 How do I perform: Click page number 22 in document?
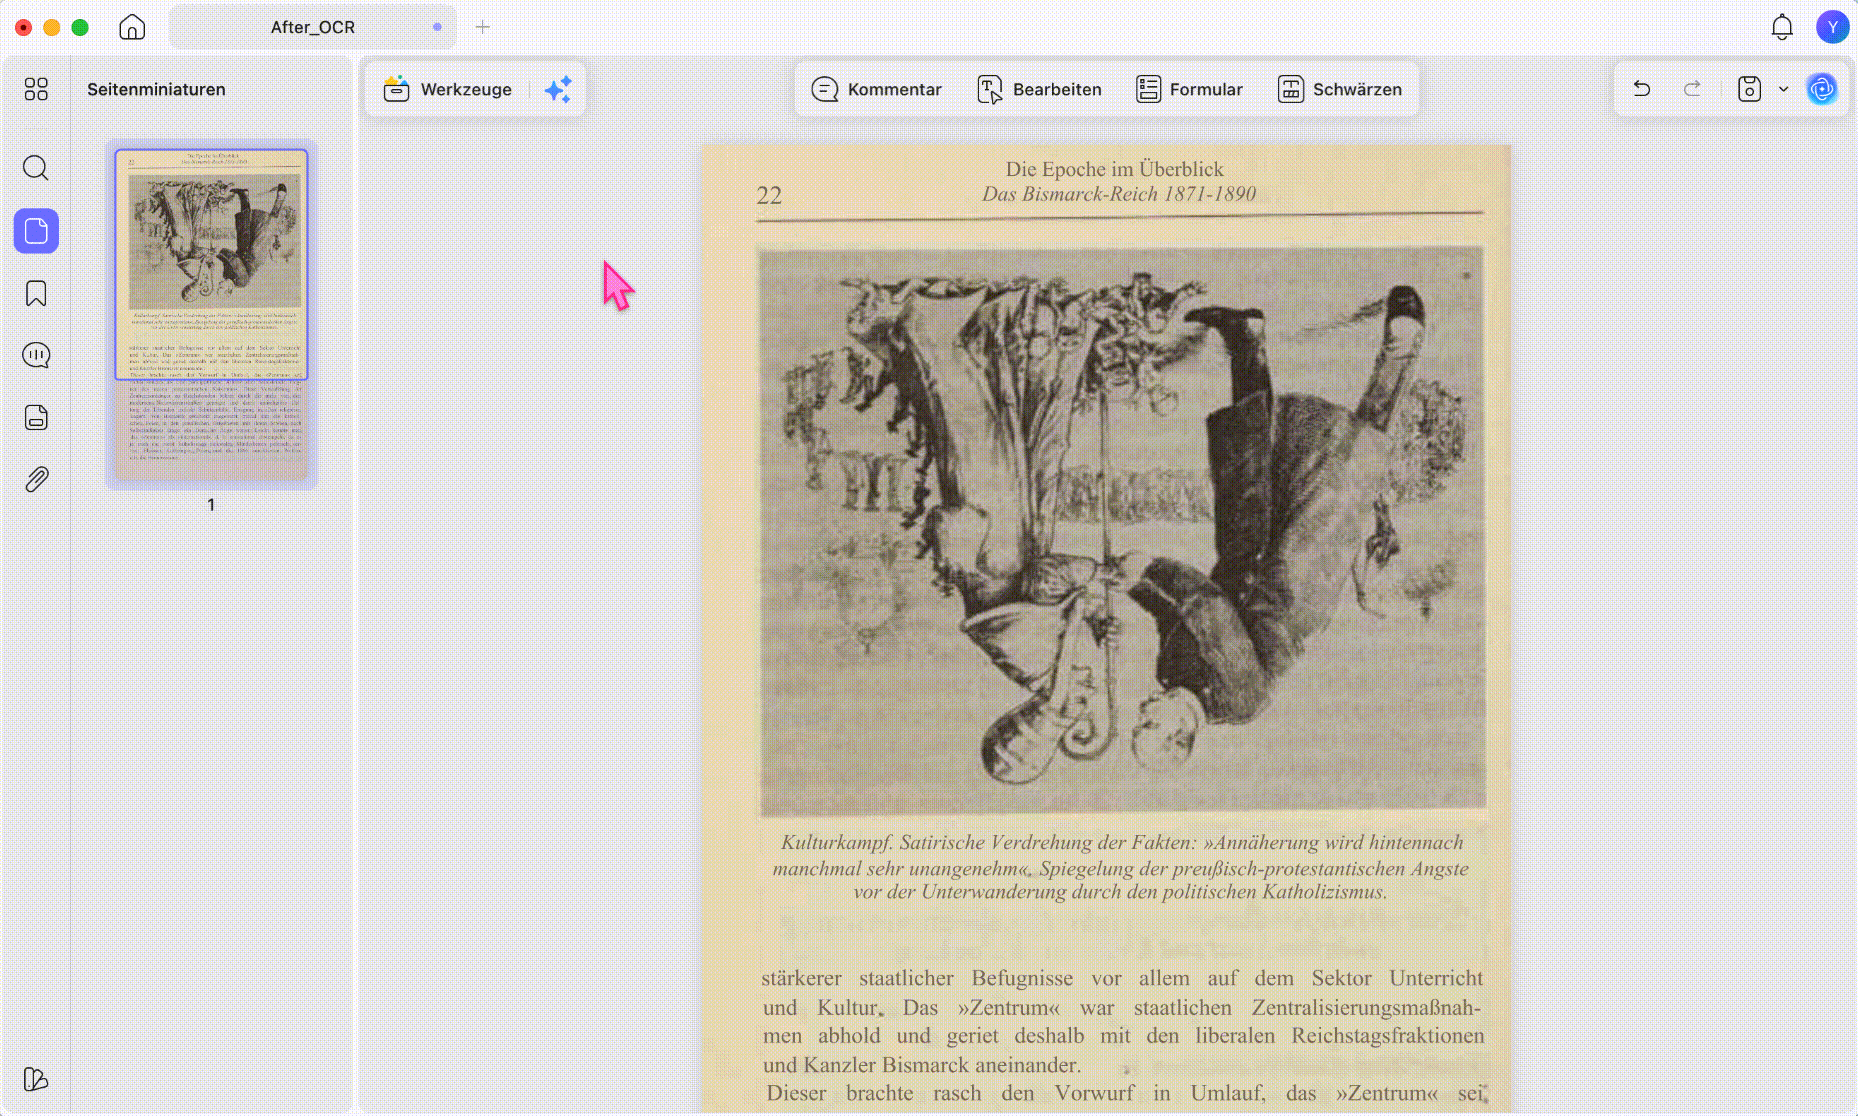[x=769, y=195]
